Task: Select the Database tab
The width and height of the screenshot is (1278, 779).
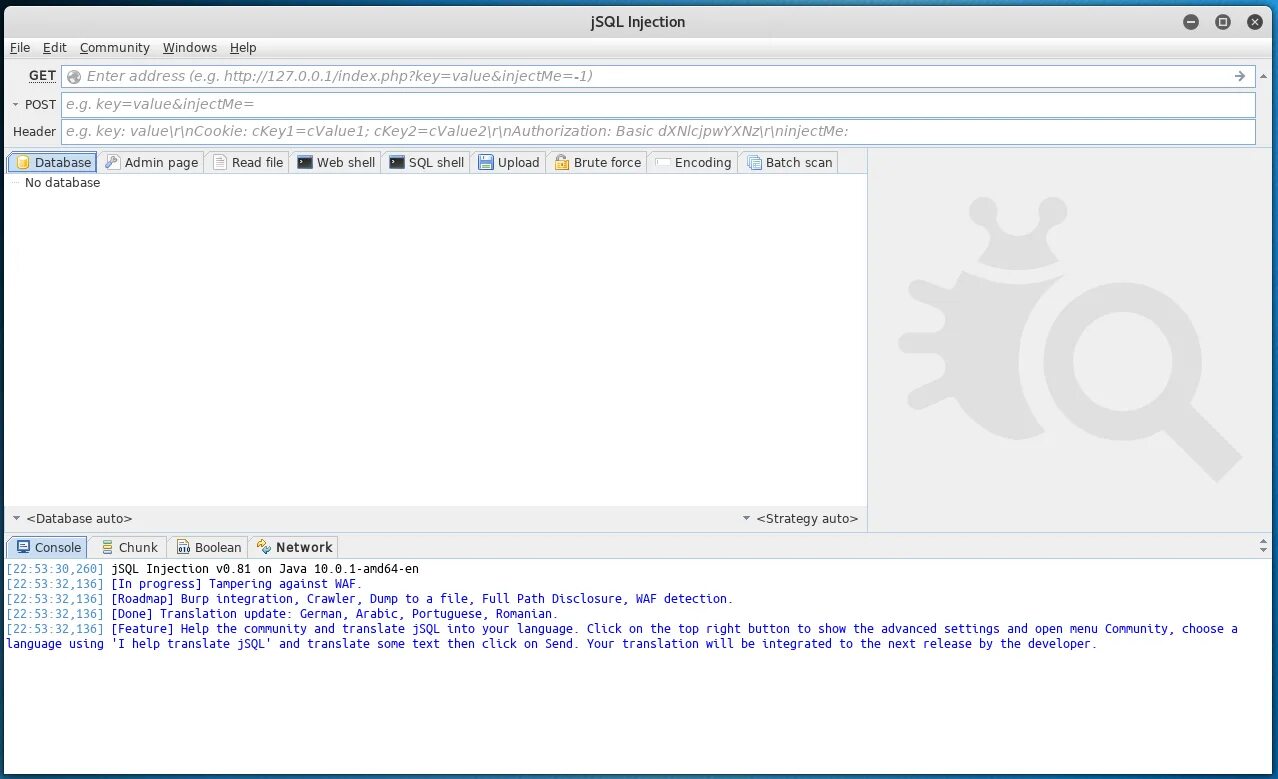Action: [52, 162]
